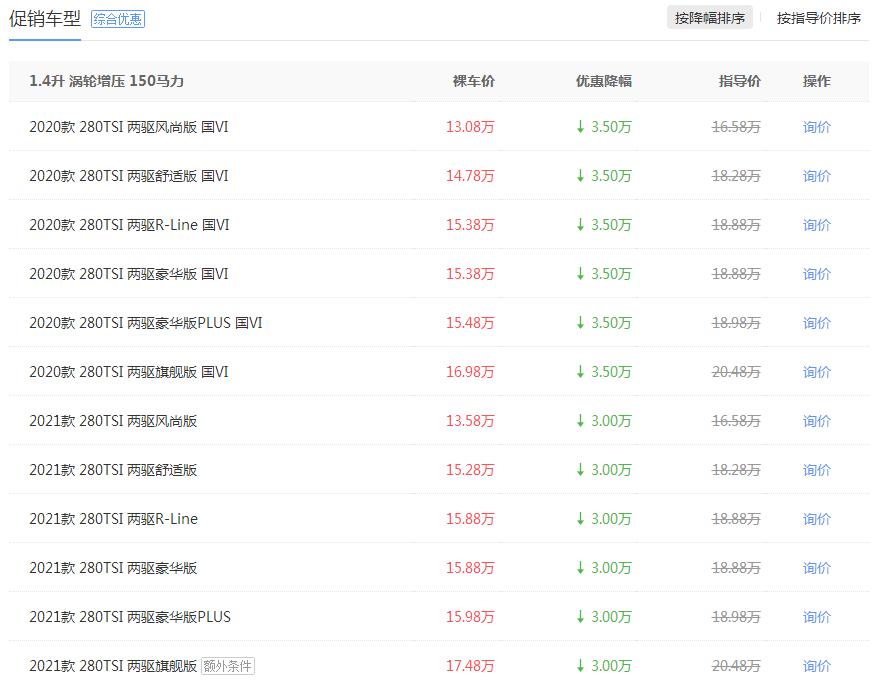Sort by 按降幅排序 discount amount

pos(709,19)
